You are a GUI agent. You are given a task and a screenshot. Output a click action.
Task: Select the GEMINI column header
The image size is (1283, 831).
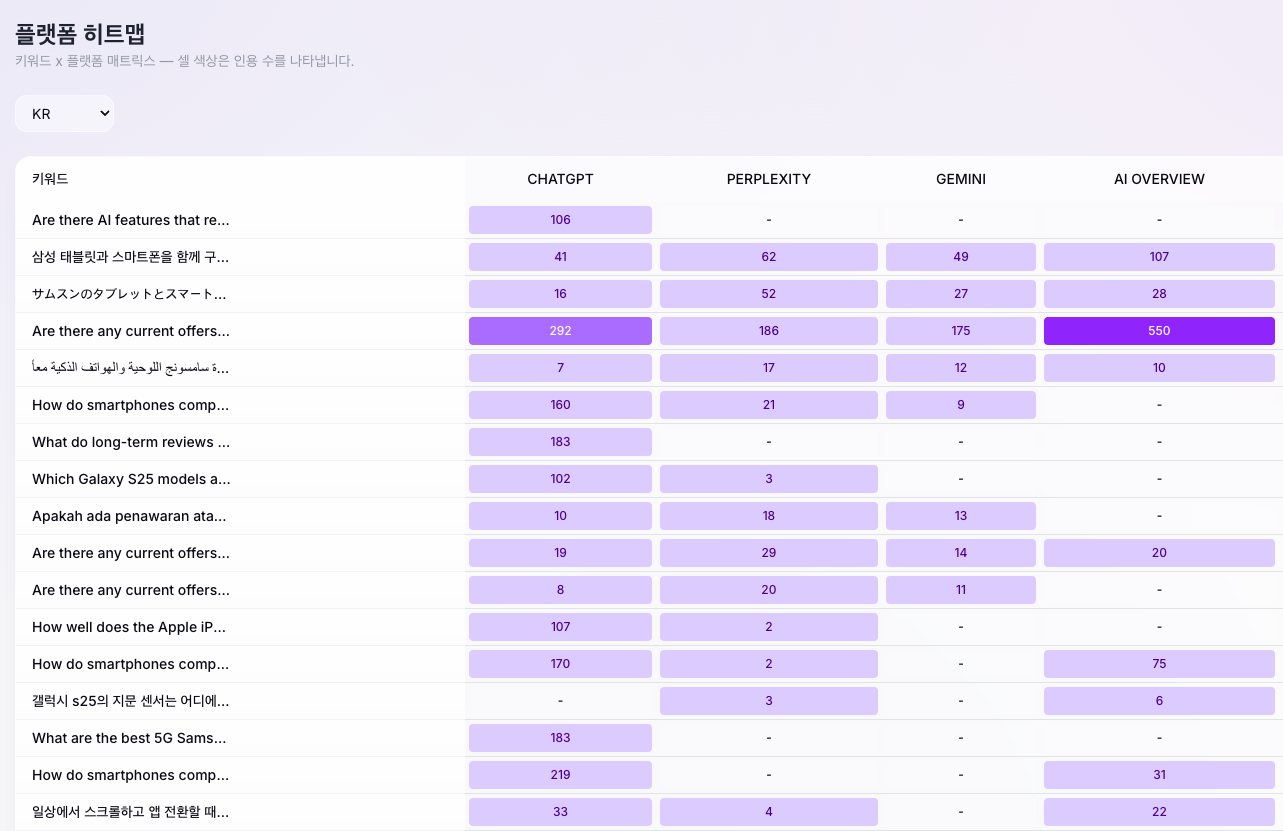(x=960, y=179)
